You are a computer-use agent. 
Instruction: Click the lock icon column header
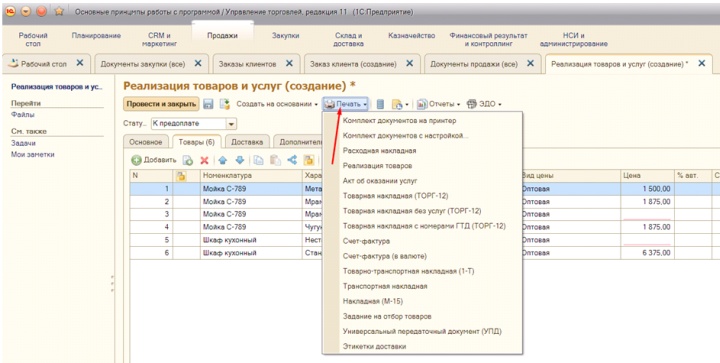181,176
